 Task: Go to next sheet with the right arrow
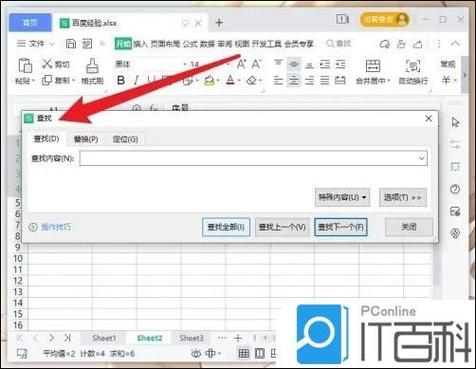point(51,338)
